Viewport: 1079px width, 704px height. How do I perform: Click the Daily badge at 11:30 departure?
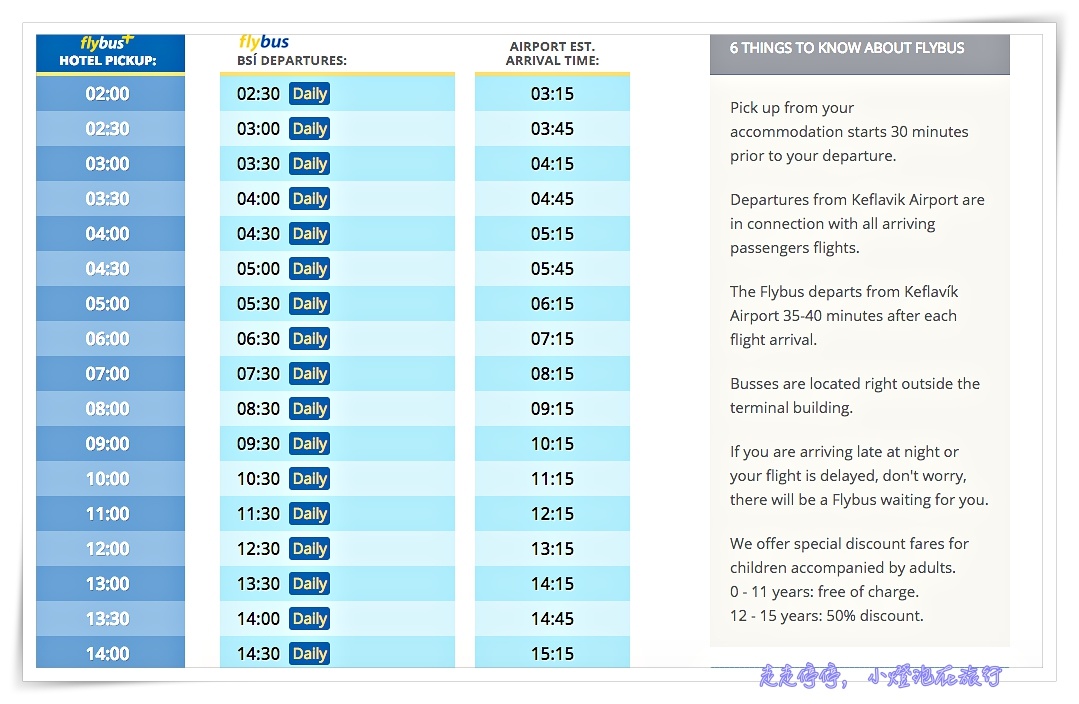click(309, 513)
